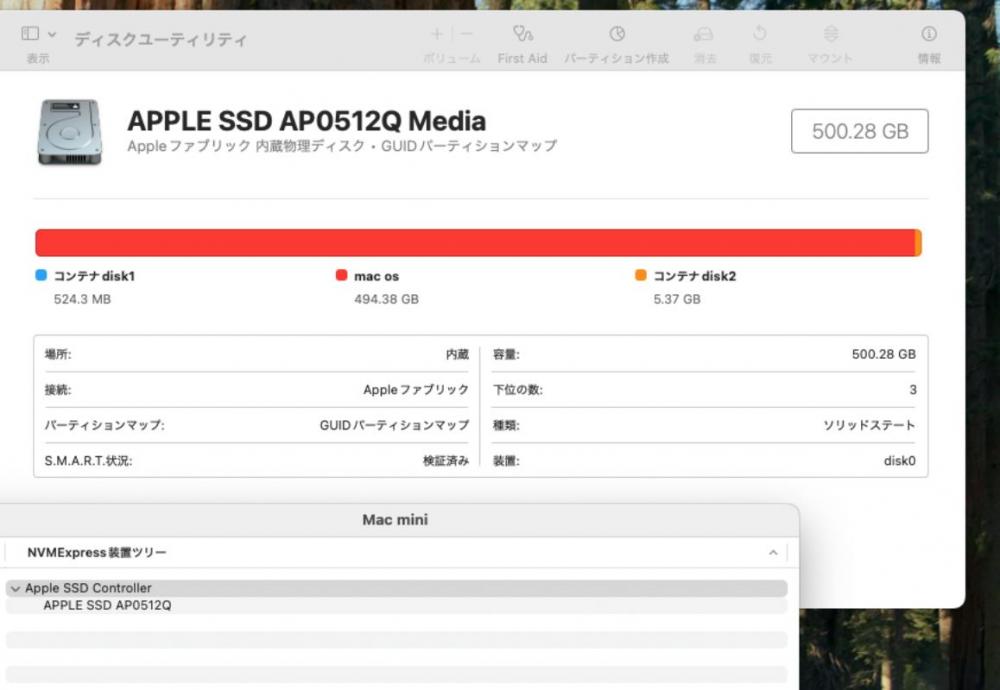The height and width of the screenshot is (690, 1000).
Task: Click the 消去 erase toolbar icon
Action: pos(703,33)
